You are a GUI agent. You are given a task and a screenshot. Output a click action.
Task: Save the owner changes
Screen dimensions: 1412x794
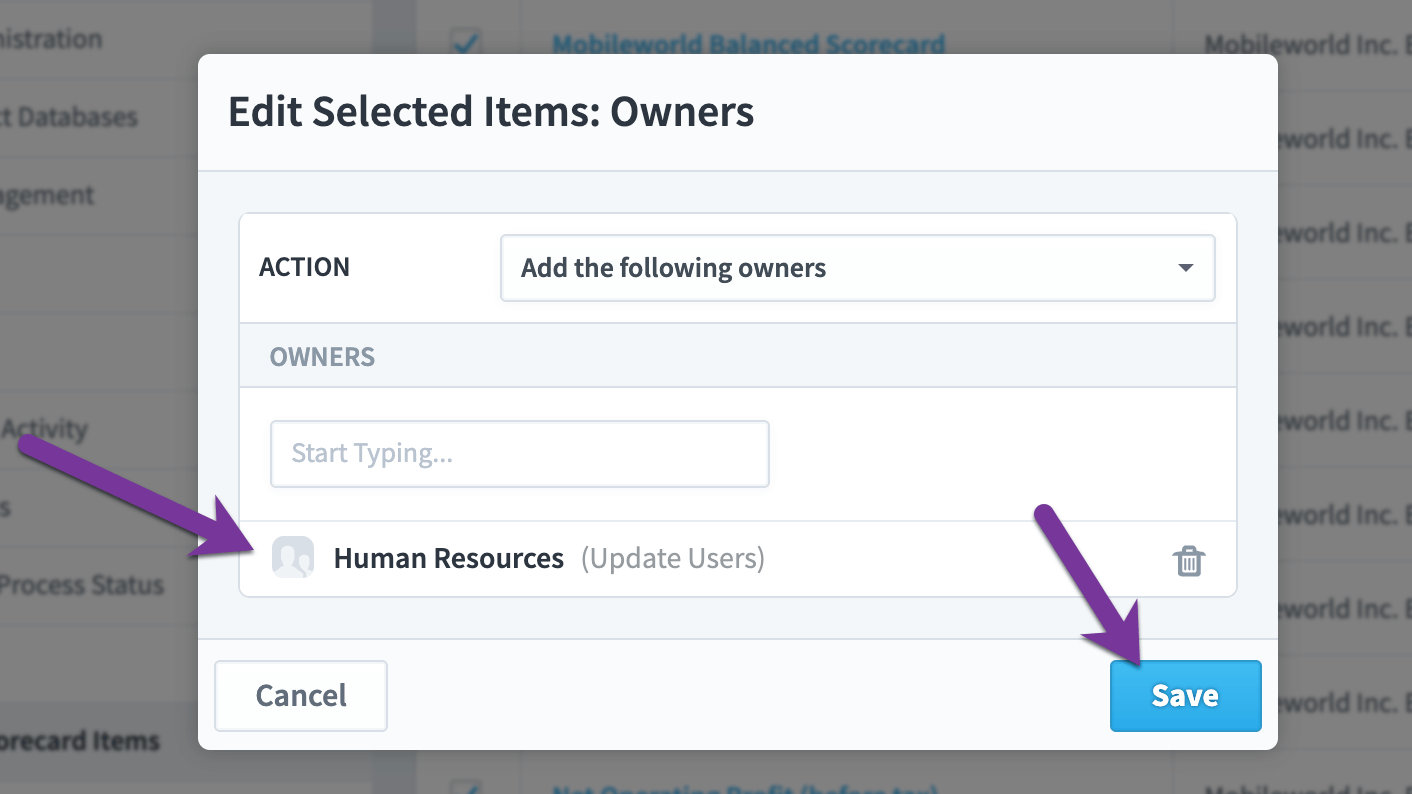pyautogui.click(x=1186, y=696)
